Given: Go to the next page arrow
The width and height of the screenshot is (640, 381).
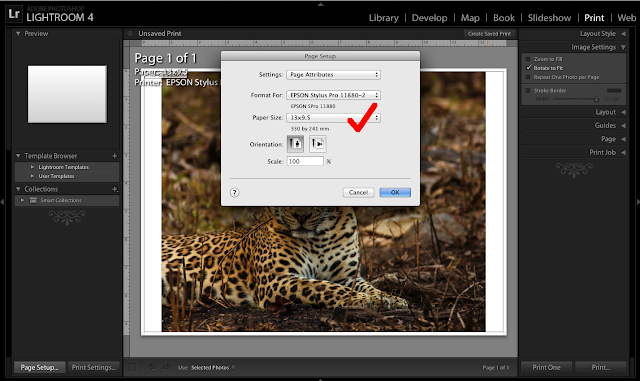Looking at the screenshot, I should click(167, 368).
